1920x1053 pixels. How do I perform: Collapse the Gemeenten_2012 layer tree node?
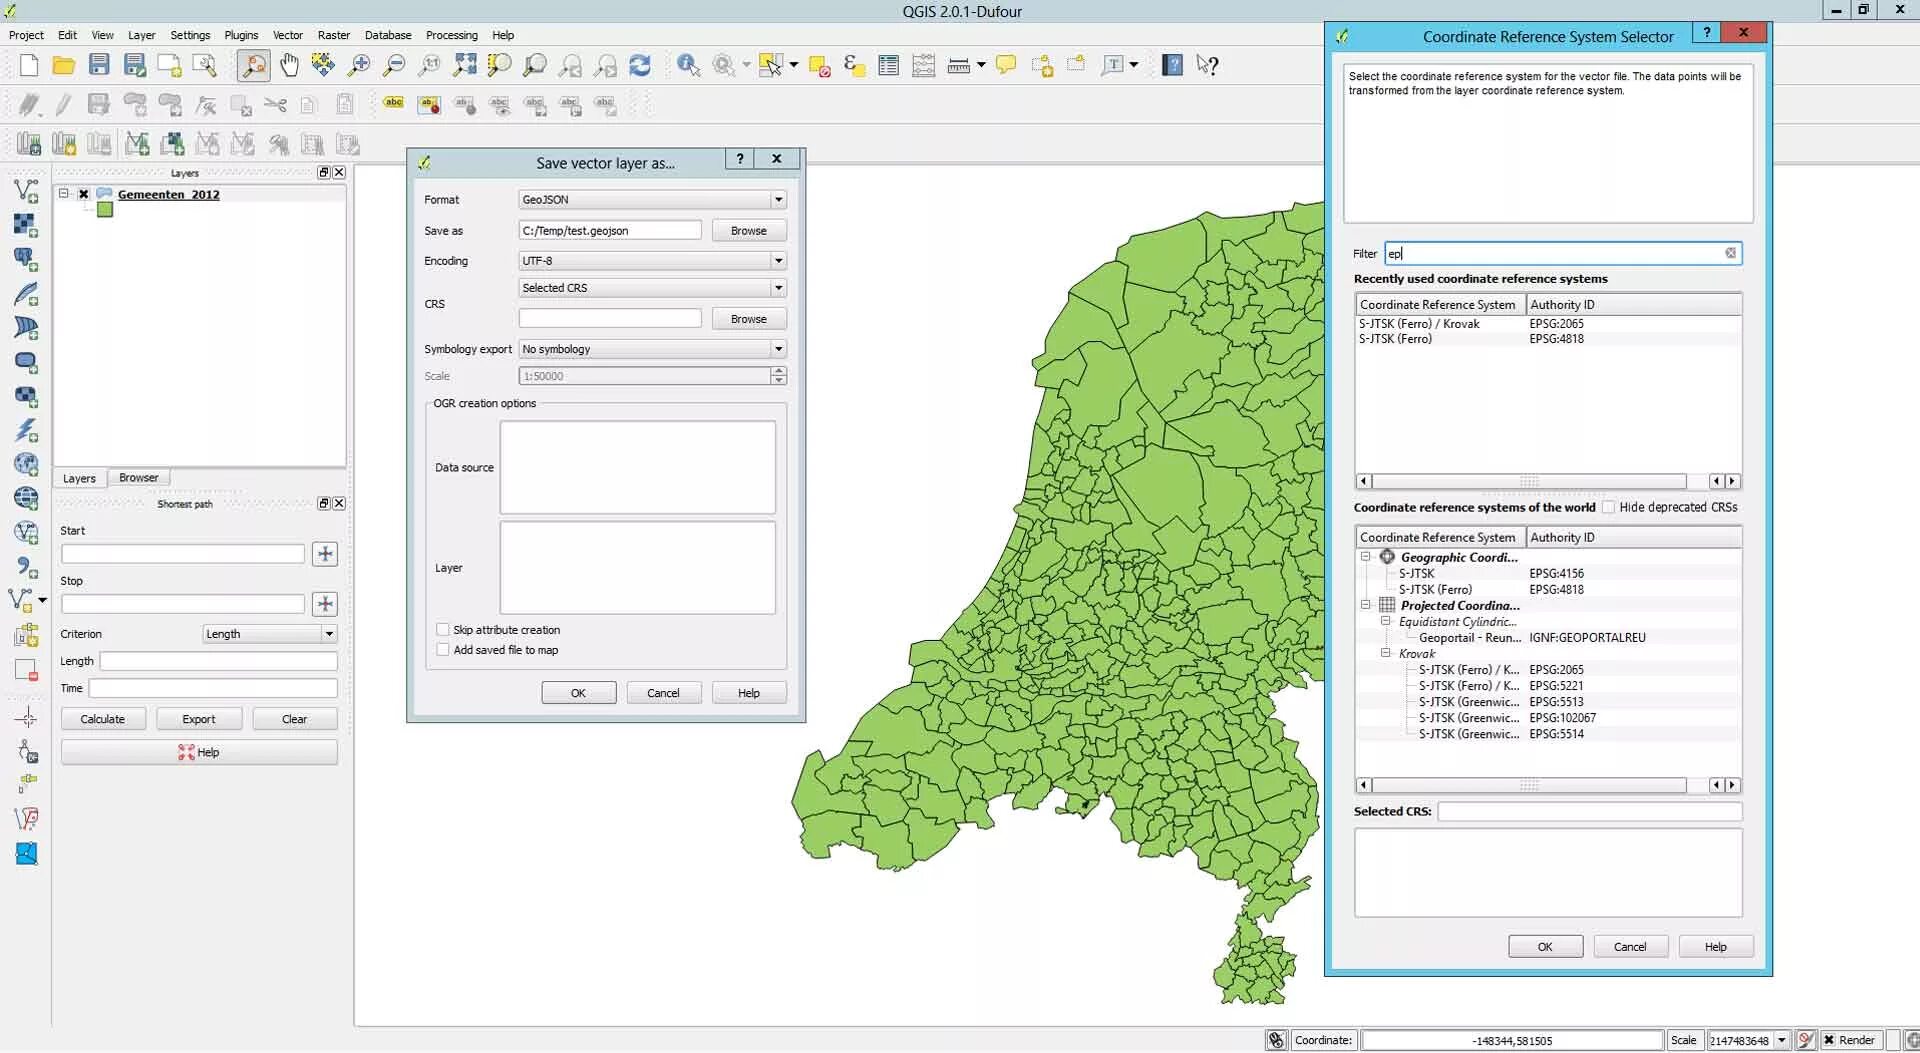click(63, 194)
